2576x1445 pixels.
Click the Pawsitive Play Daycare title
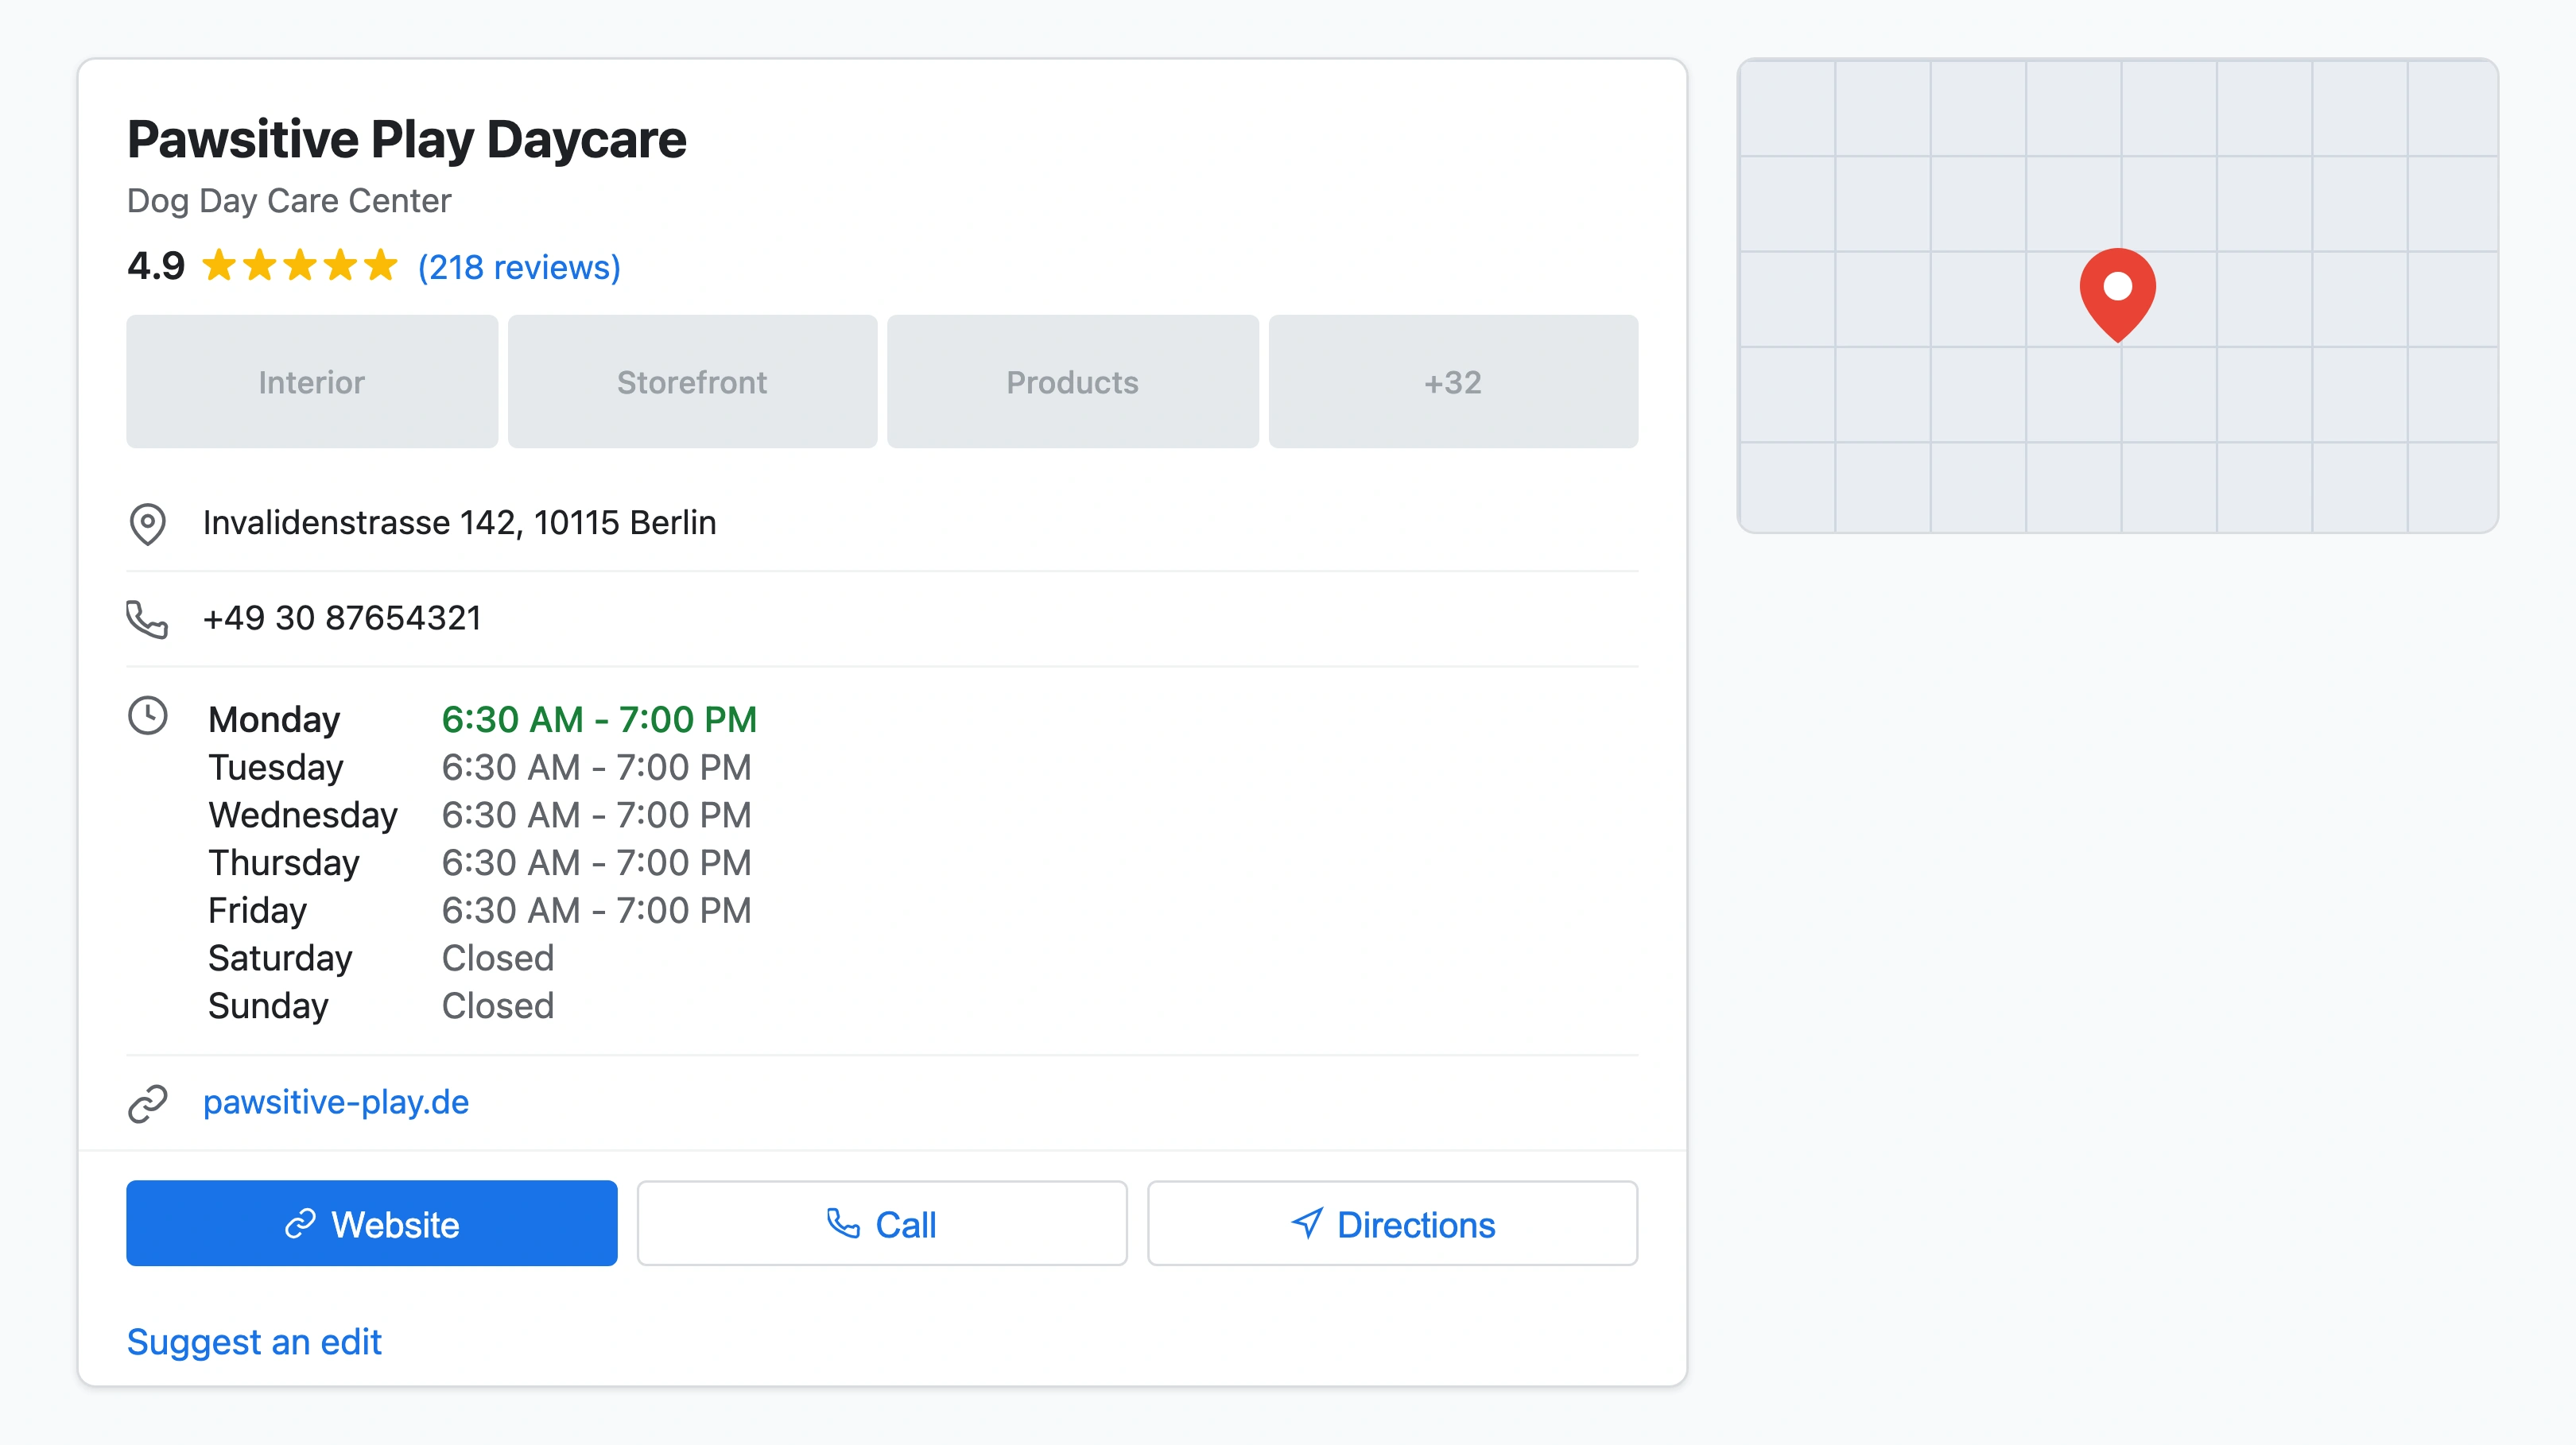pyautogui.click(x=406, y=139)
